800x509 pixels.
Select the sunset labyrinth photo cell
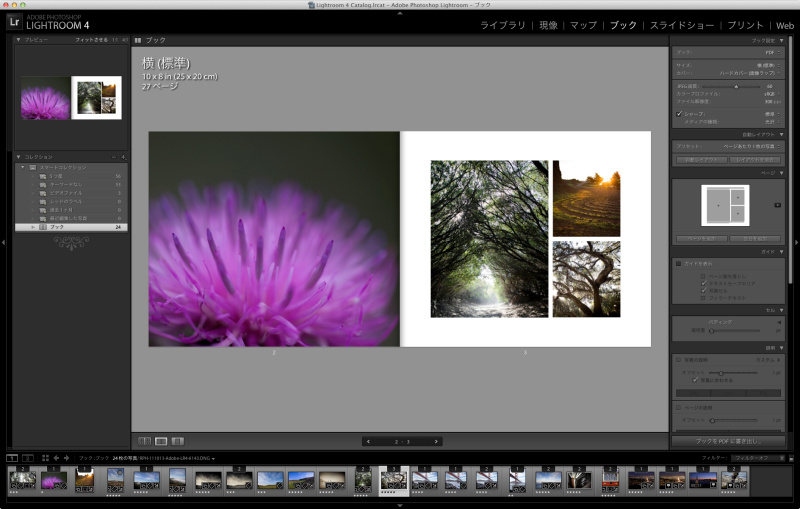(587, 198)
